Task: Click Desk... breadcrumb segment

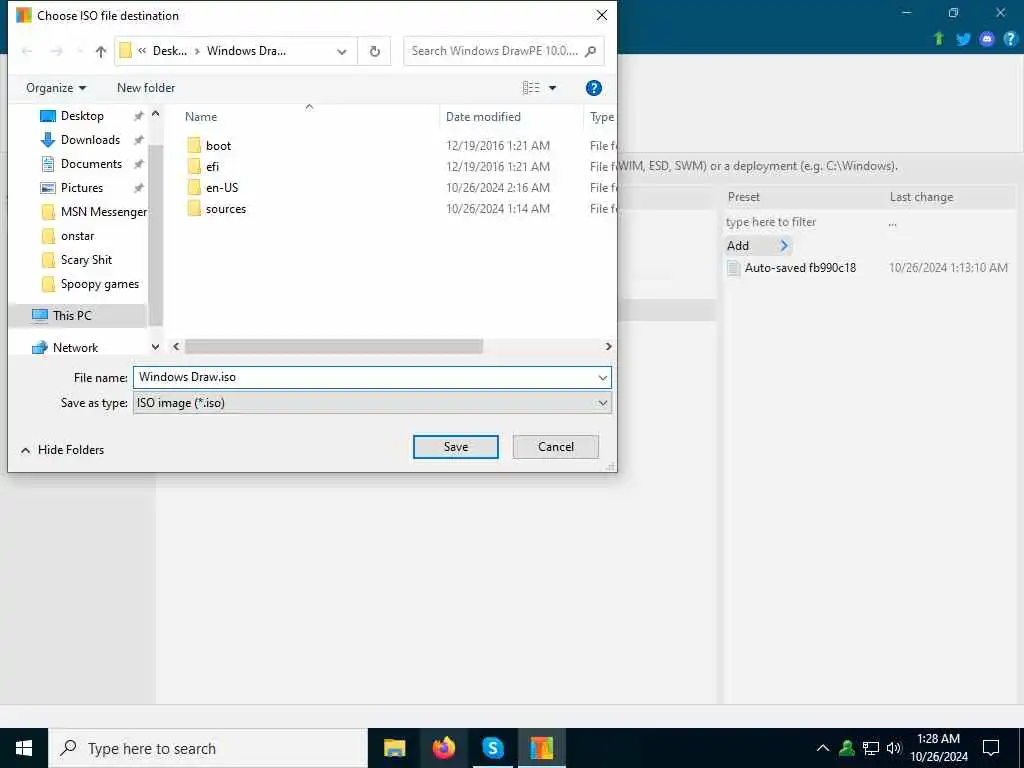Action: [170, 51]
